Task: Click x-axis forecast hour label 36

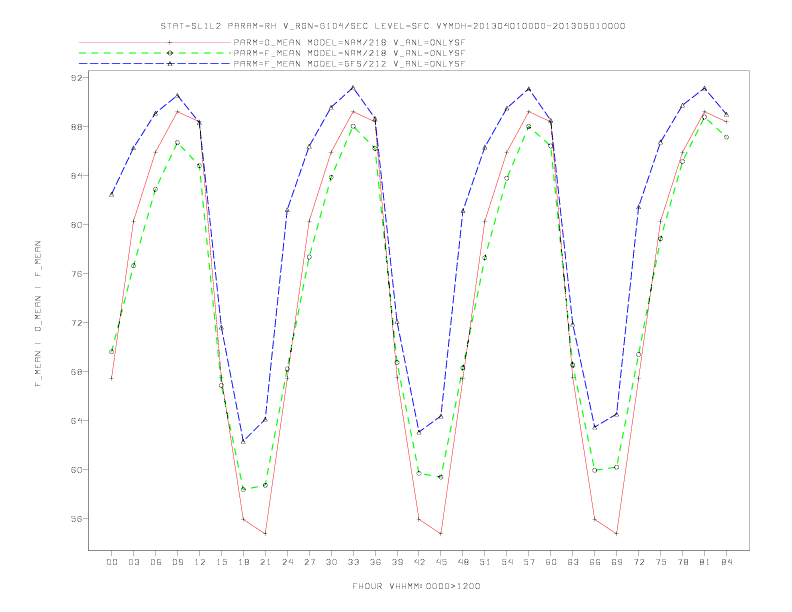Action: (375, 562)
